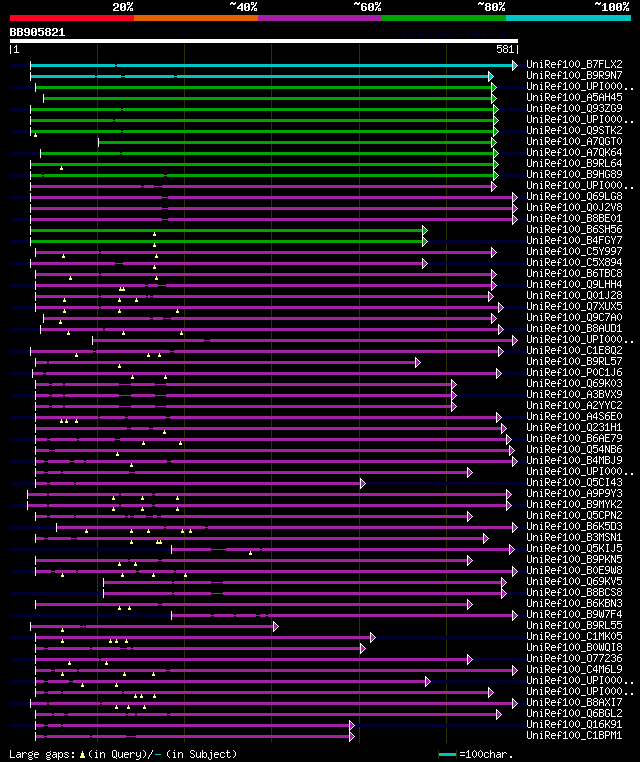Viewport: 640px width, 762px height.
Task: Click the cyan ~100% identity legend segment
Action: coord(568,18)
